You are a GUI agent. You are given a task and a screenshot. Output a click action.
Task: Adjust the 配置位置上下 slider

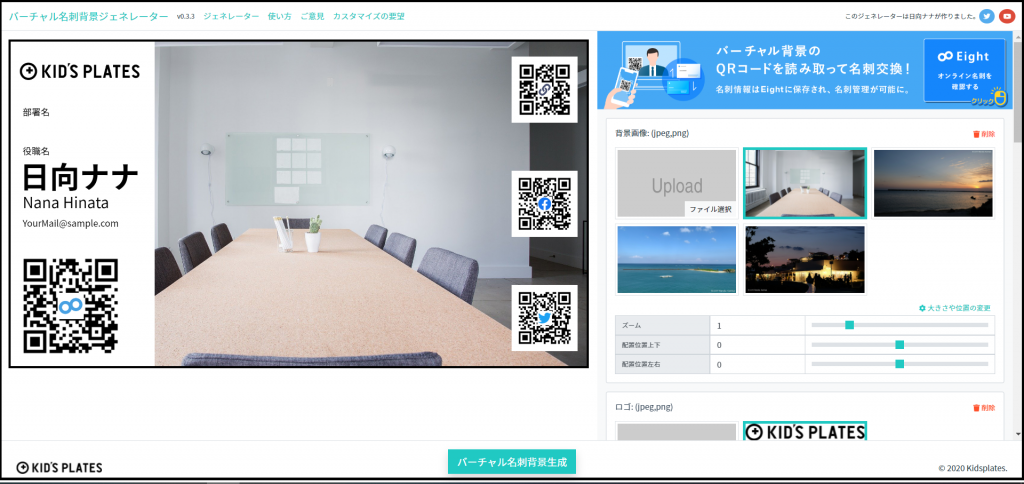[x=900, y=344]
